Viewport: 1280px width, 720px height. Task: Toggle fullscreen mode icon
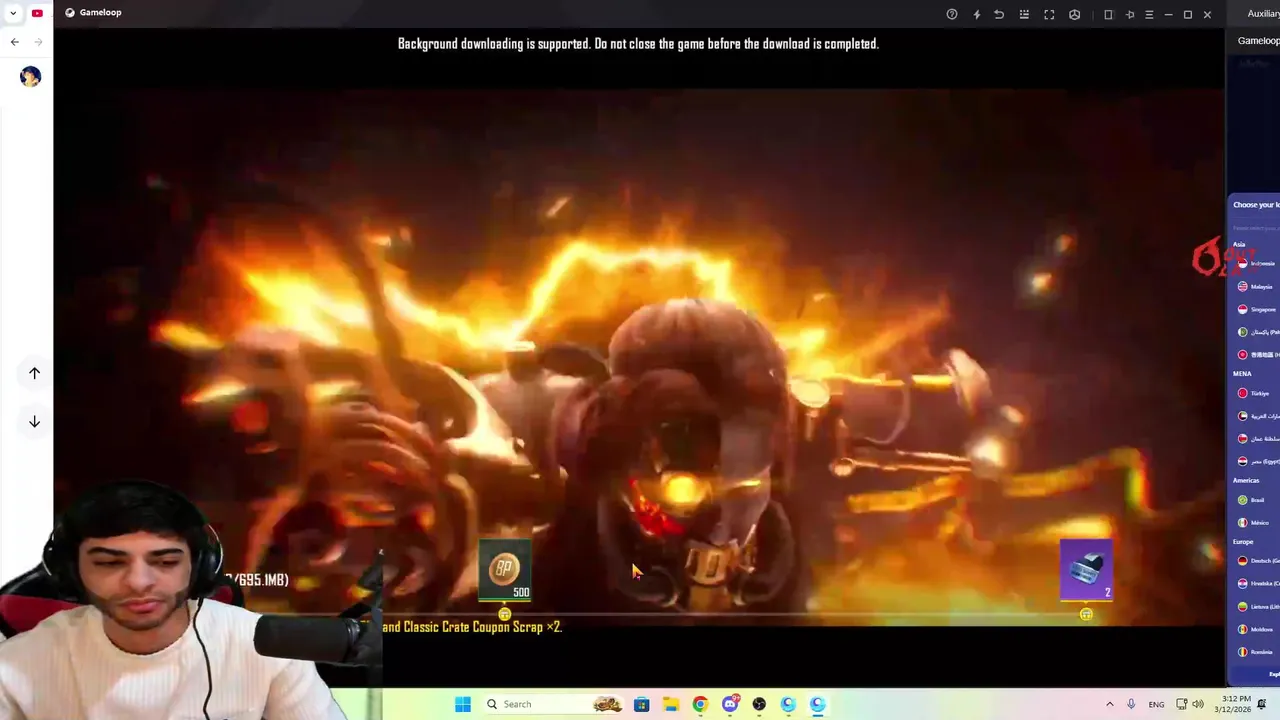point(1049,14)
